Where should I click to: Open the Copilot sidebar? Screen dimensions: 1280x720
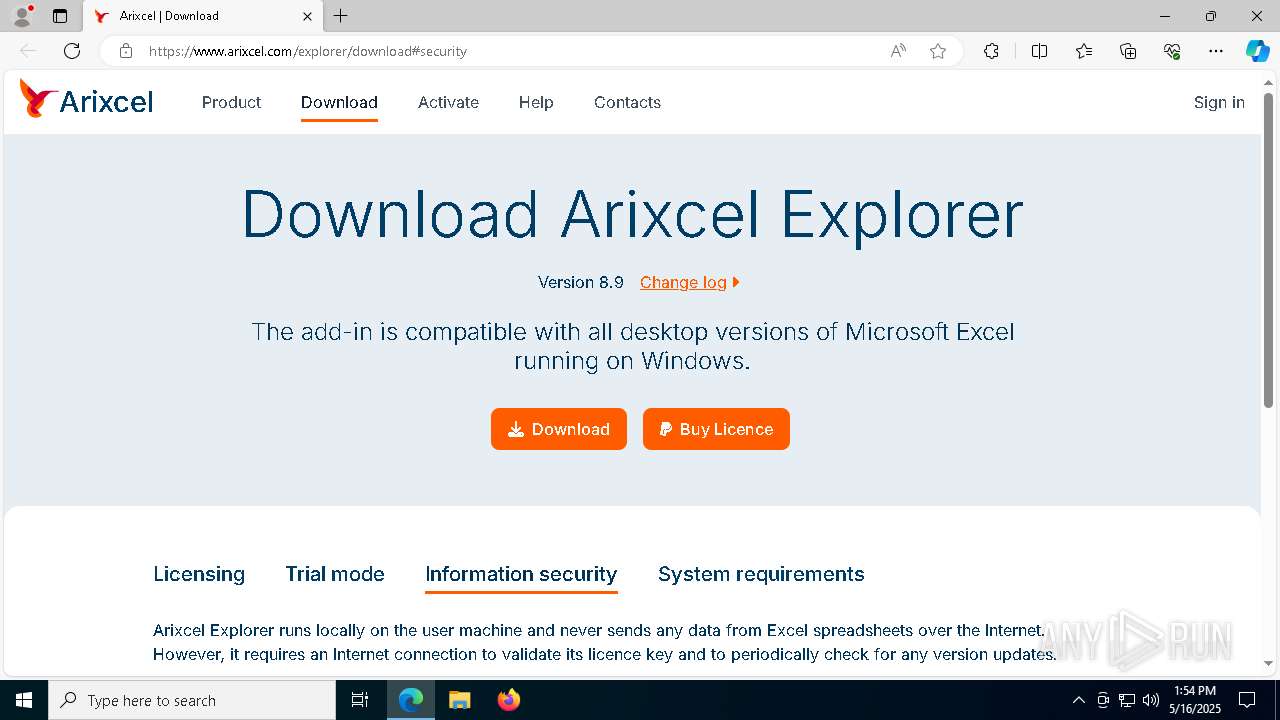1257,51
